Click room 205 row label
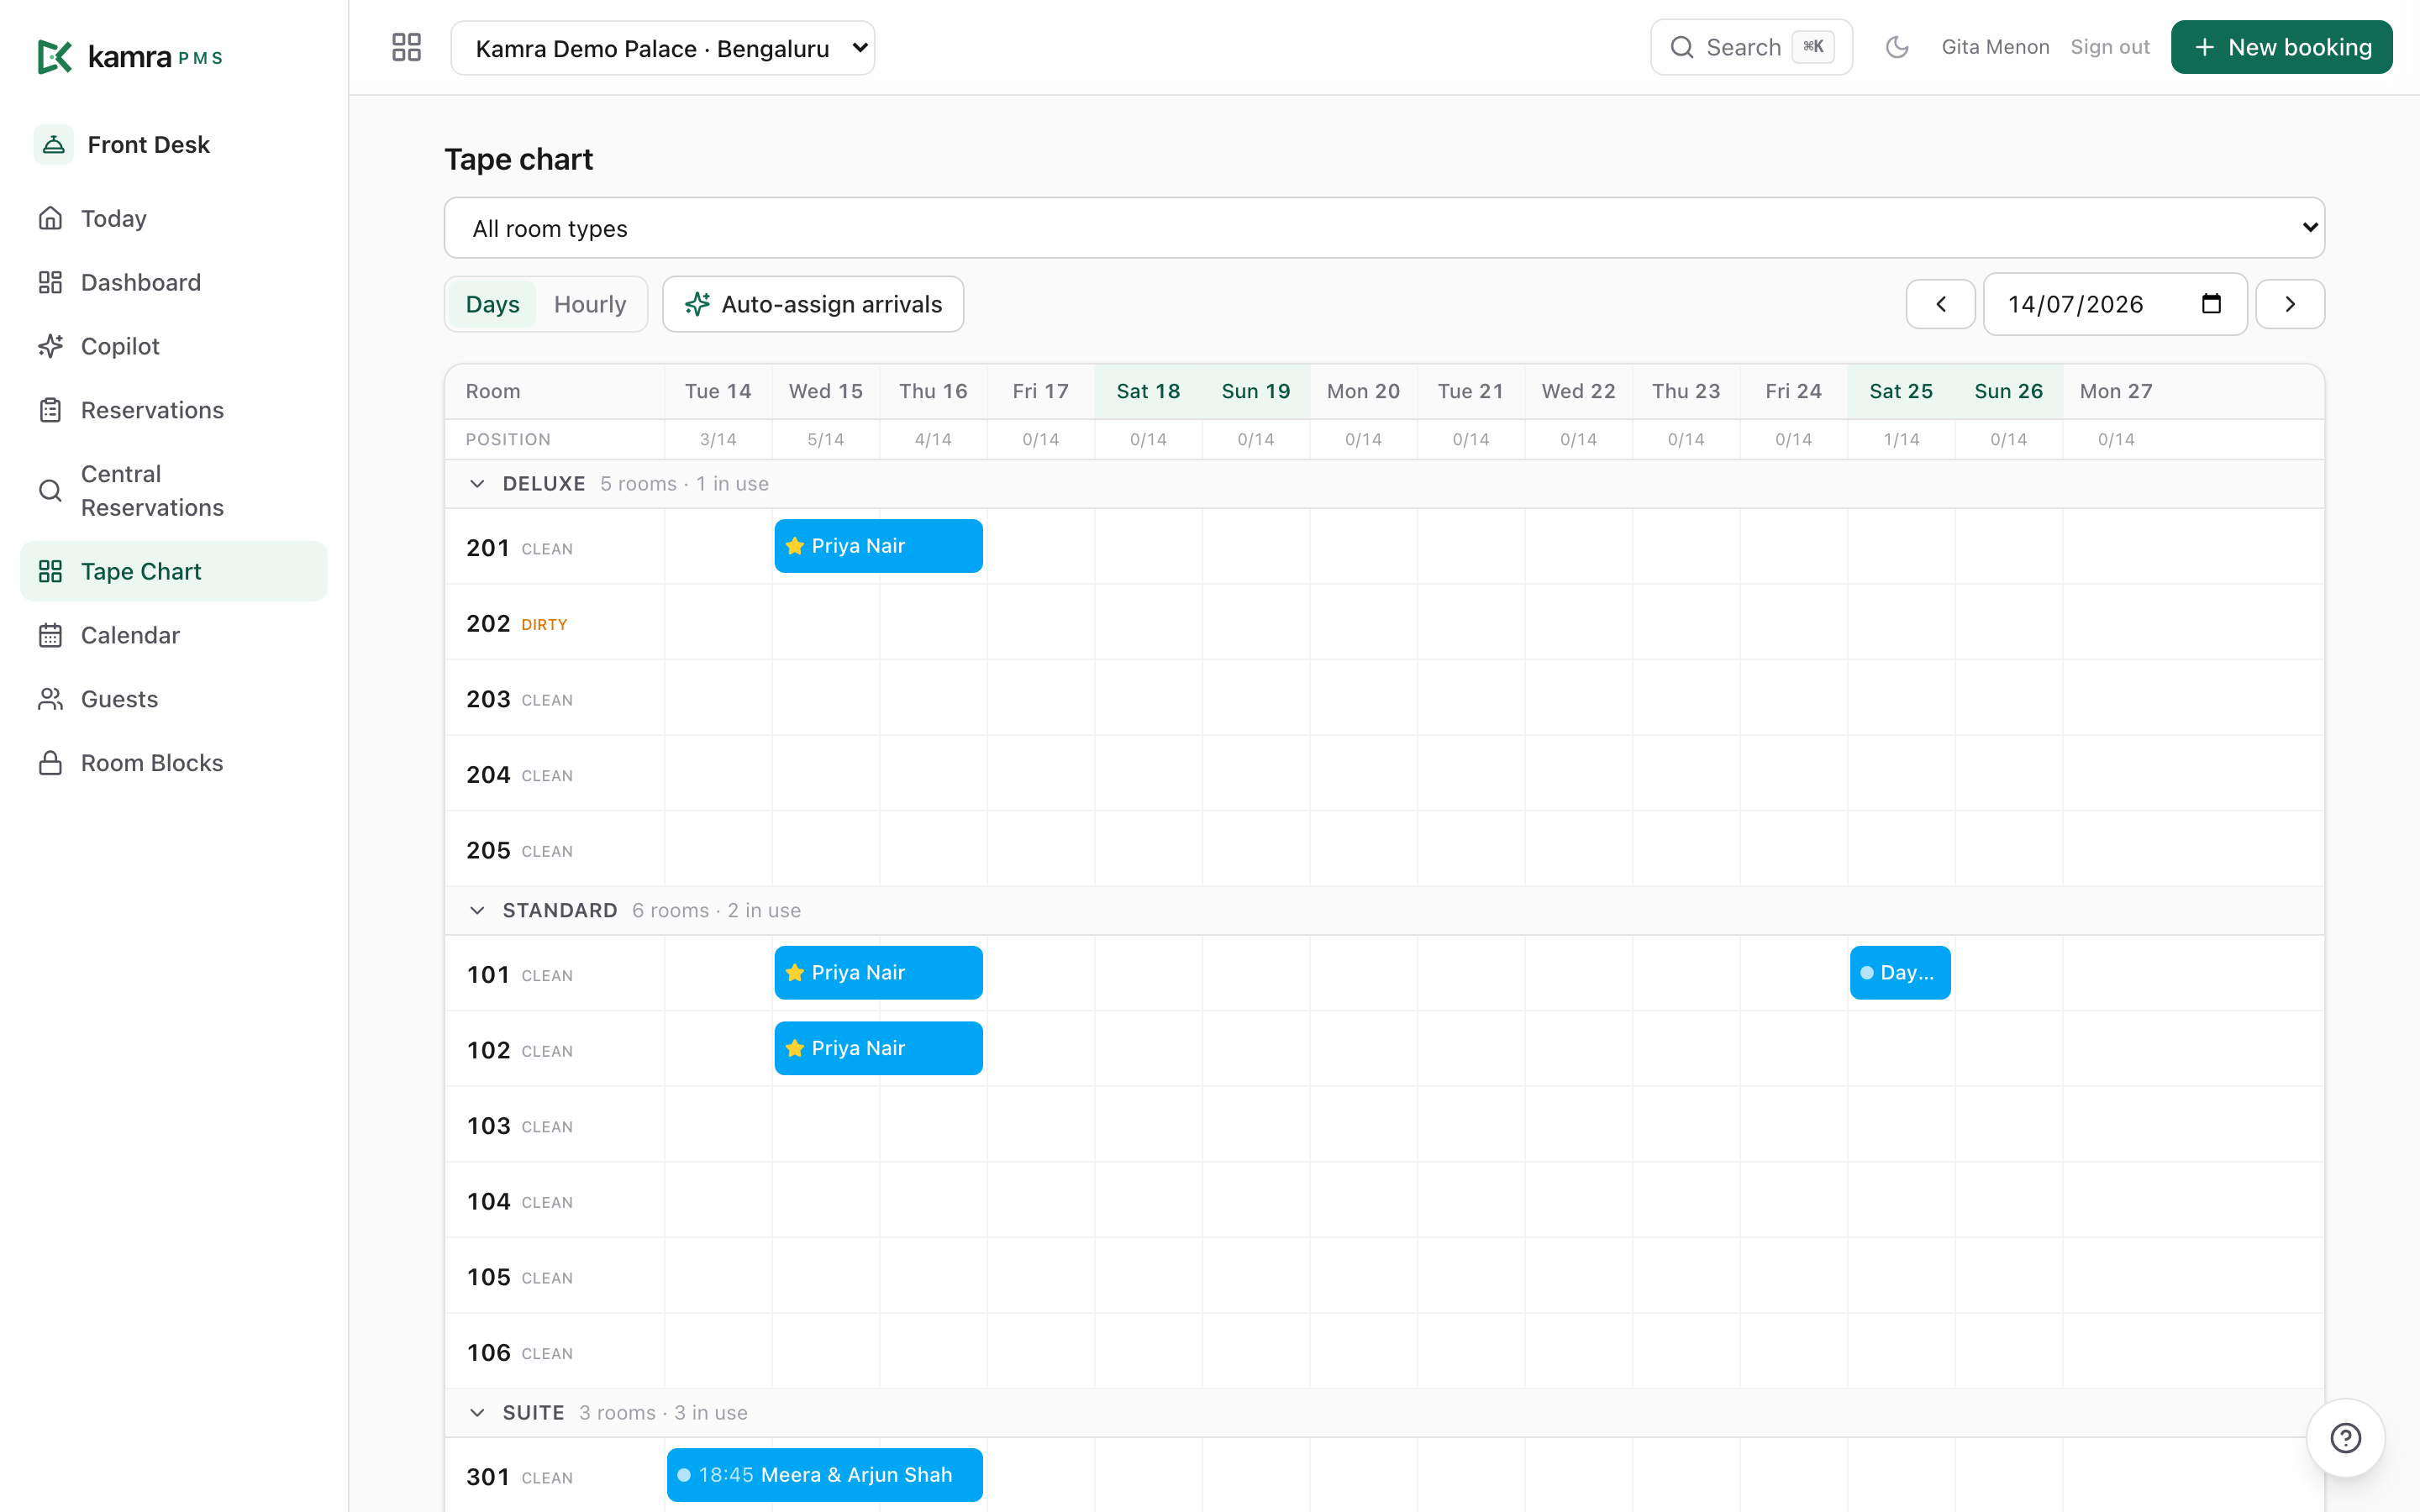Screen dimensions: 2420x1512 [519, 851]
